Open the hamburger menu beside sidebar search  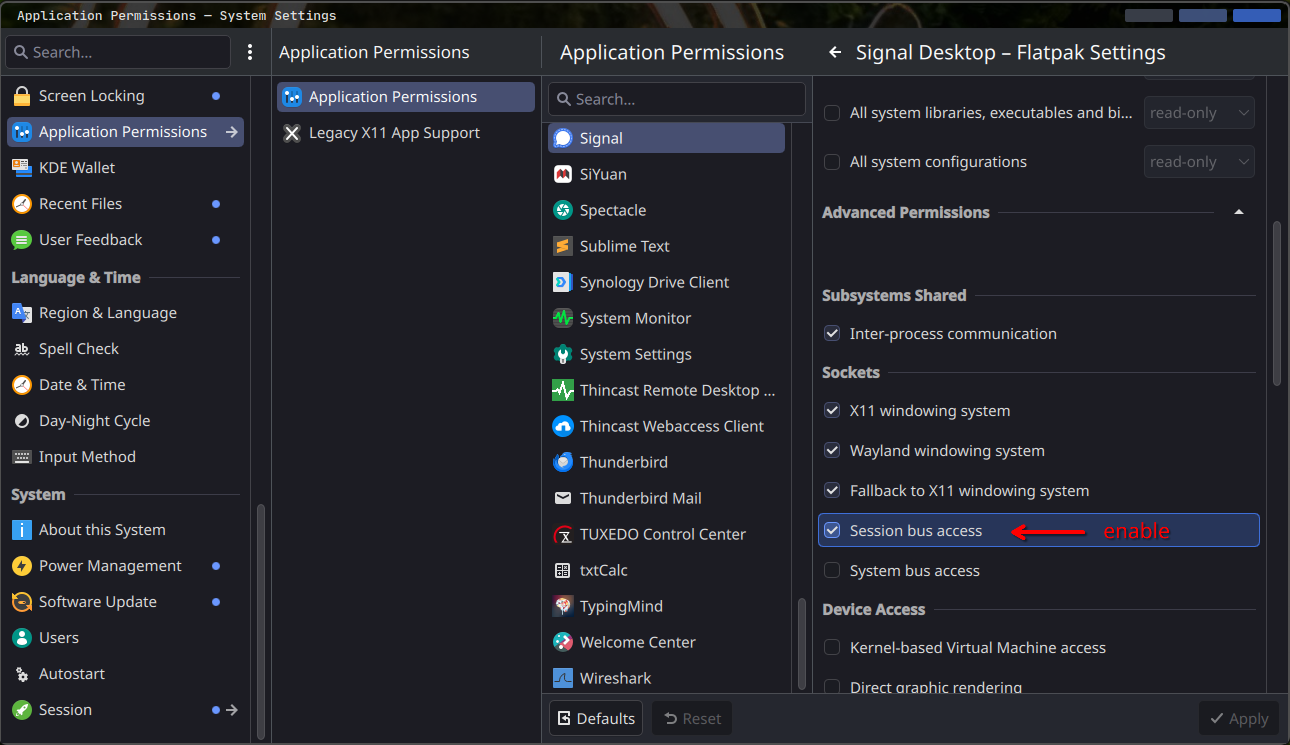(250, 52)
